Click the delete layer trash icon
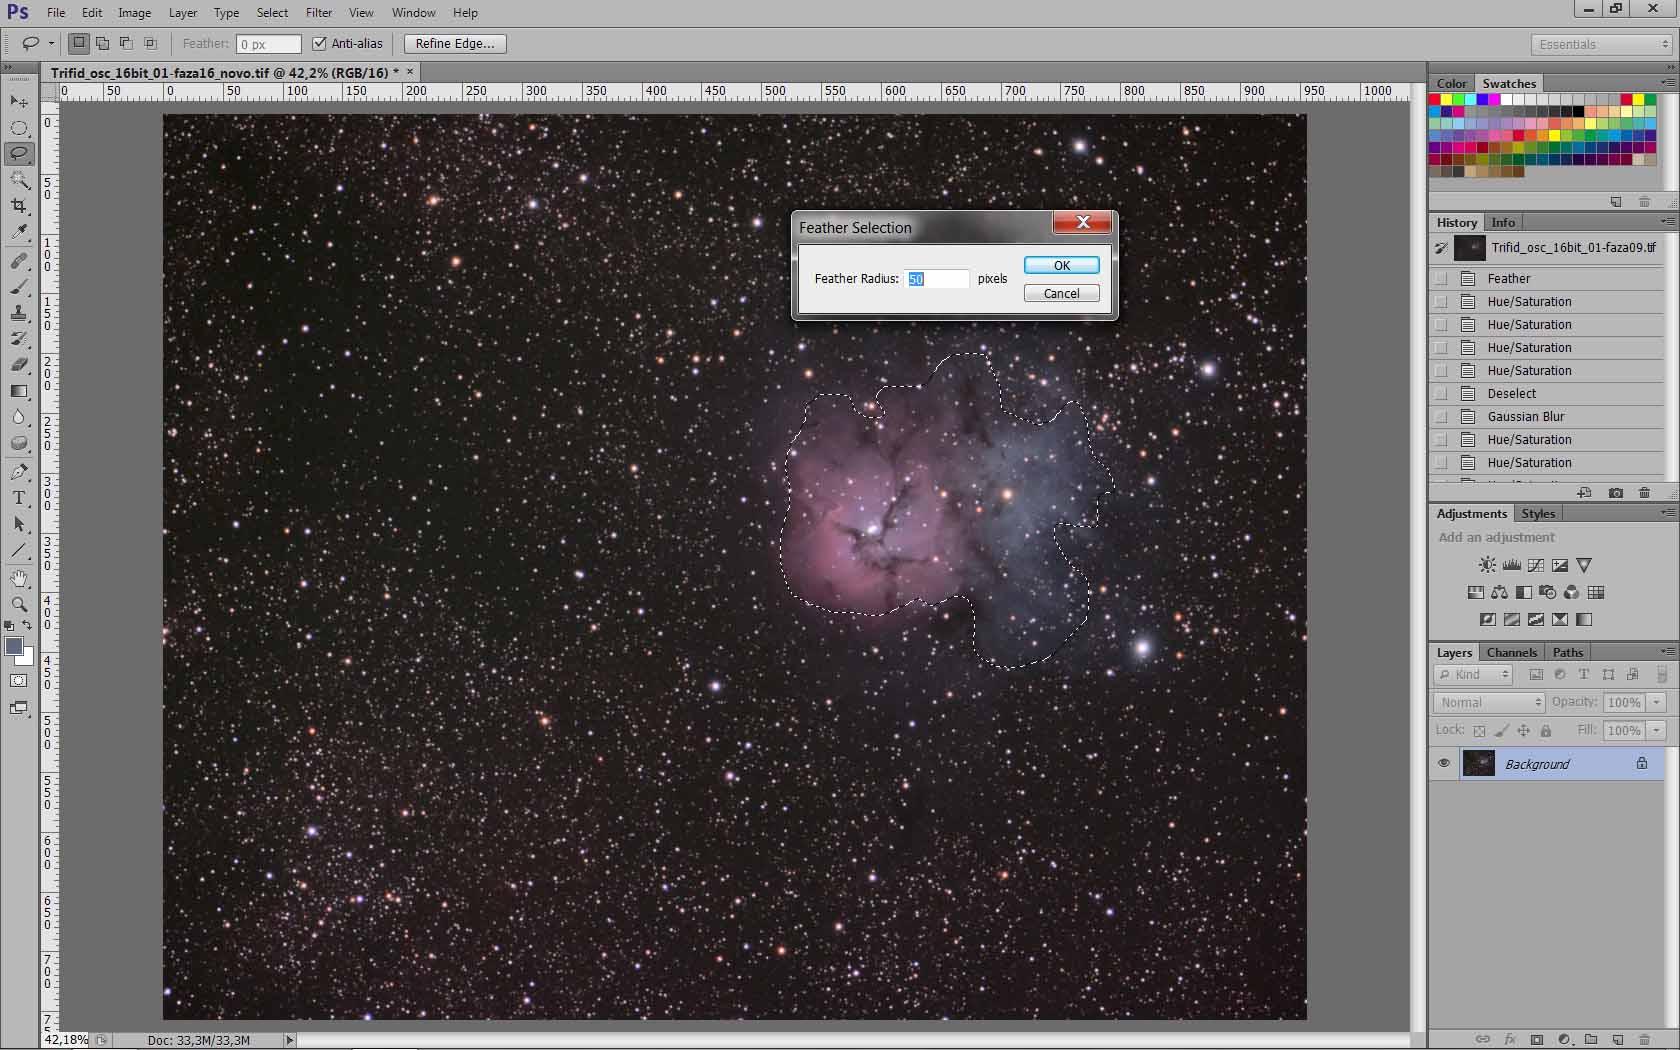 coord(1644,1039)
